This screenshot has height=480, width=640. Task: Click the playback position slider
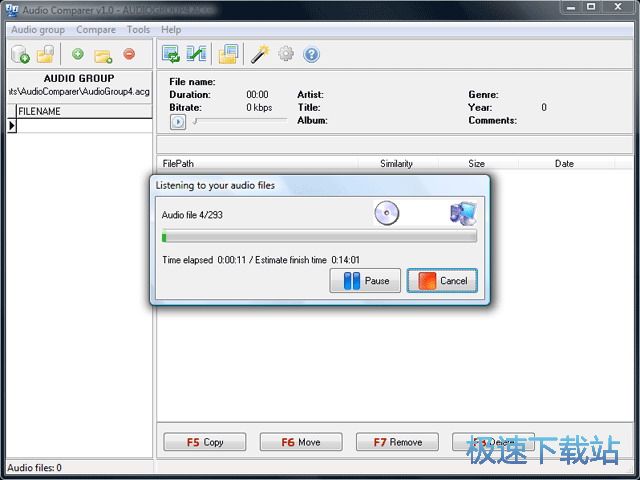point(240,121)
